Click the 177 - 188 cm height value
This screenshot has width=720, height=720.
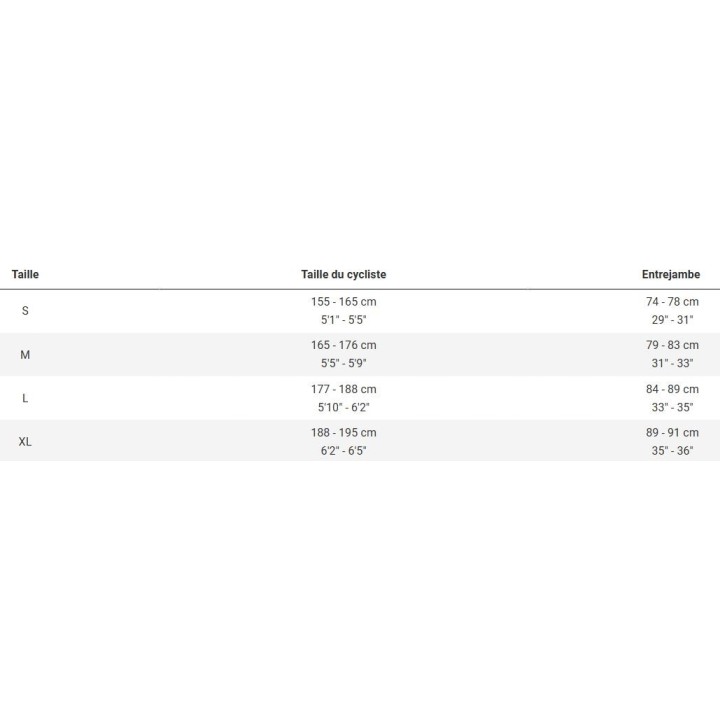click(x=343, y=389)
